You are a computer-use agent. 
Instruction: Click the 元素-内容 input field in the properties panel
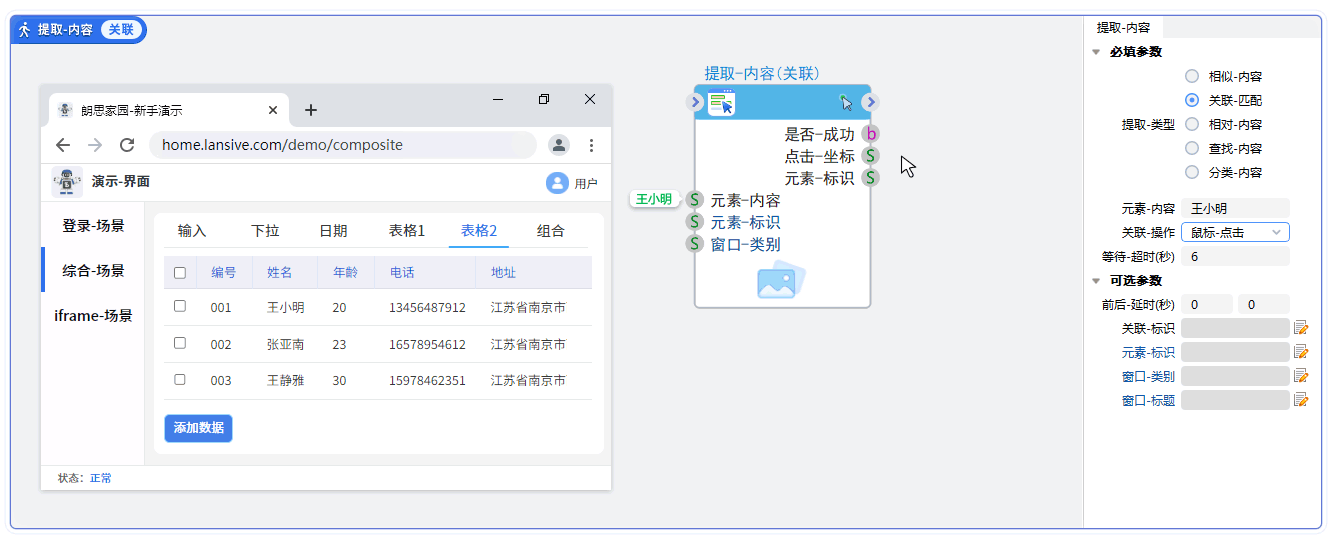pyautogui.click(x=1235, y=208)
